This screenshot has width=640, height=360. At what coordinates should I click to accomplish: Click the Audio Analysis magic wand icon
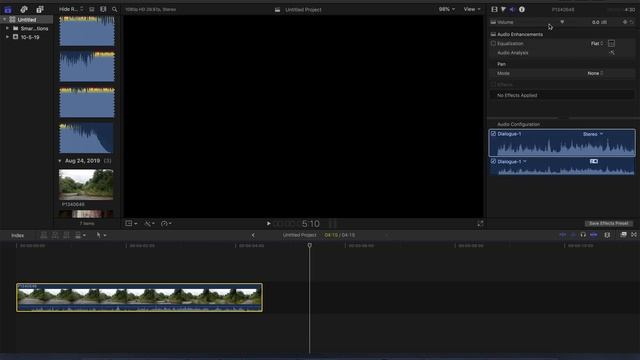tap(611, 53)
